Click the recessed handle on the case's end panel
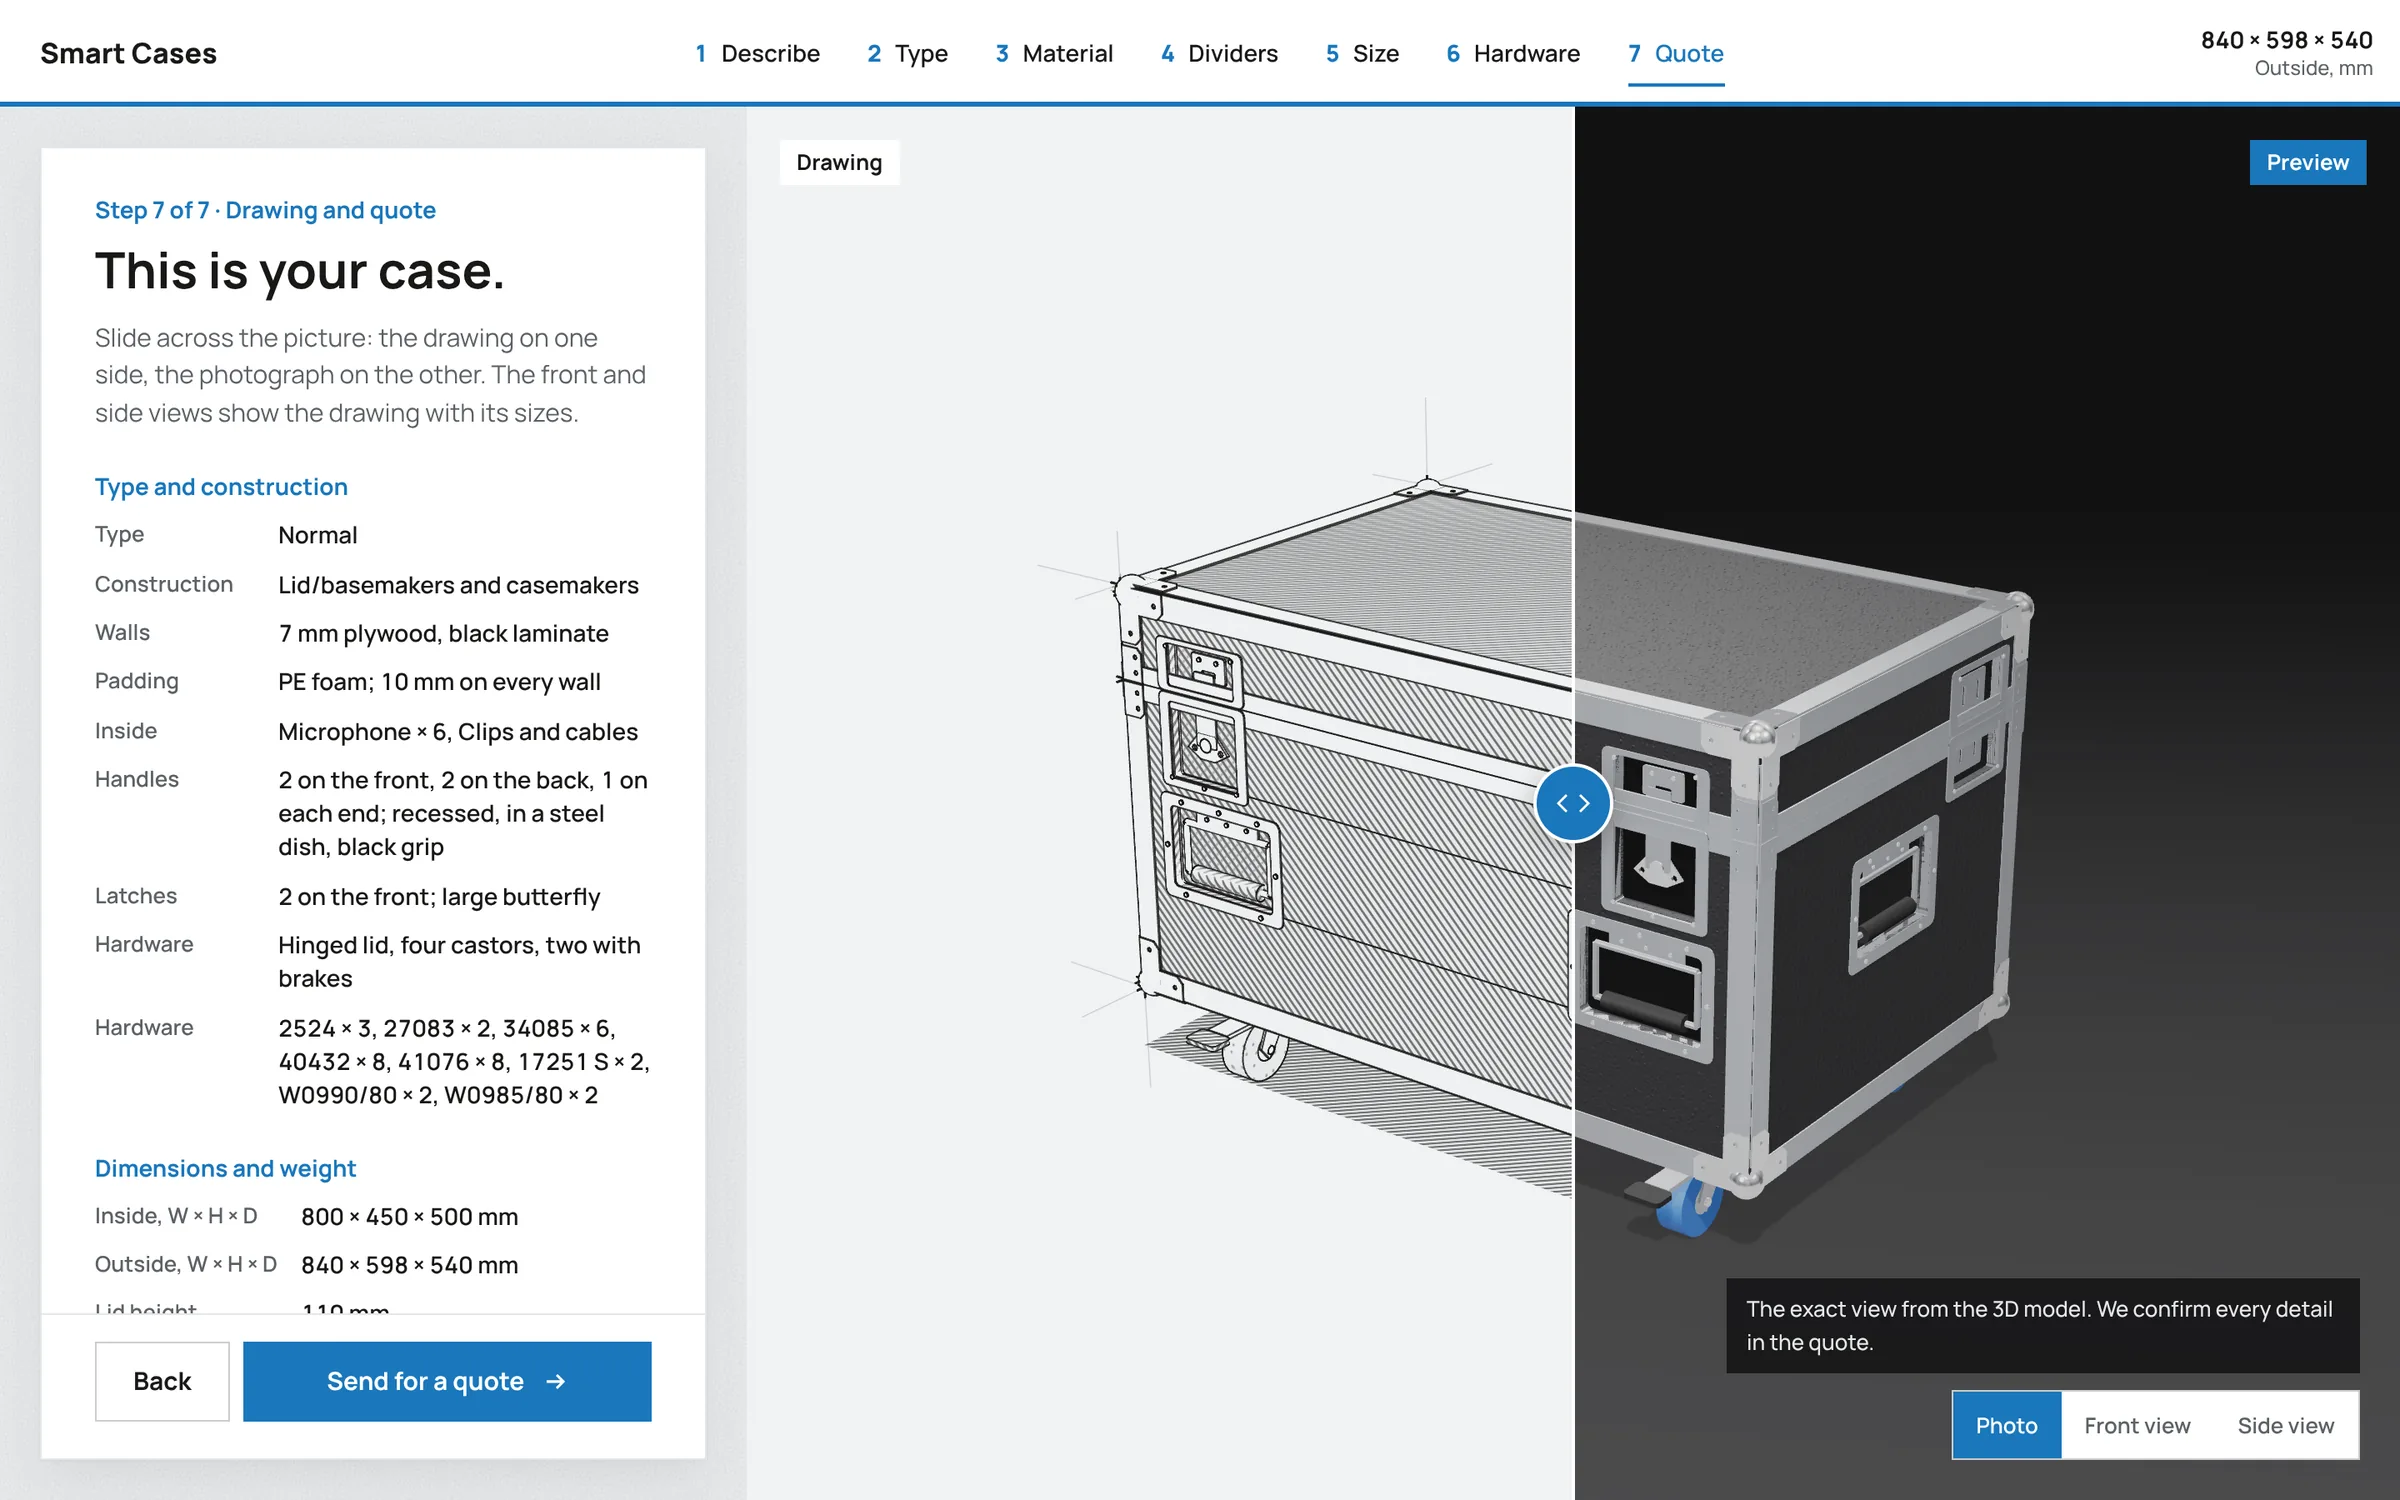The height and width of the screenshot is (1500, 2400). [1892, 893]
